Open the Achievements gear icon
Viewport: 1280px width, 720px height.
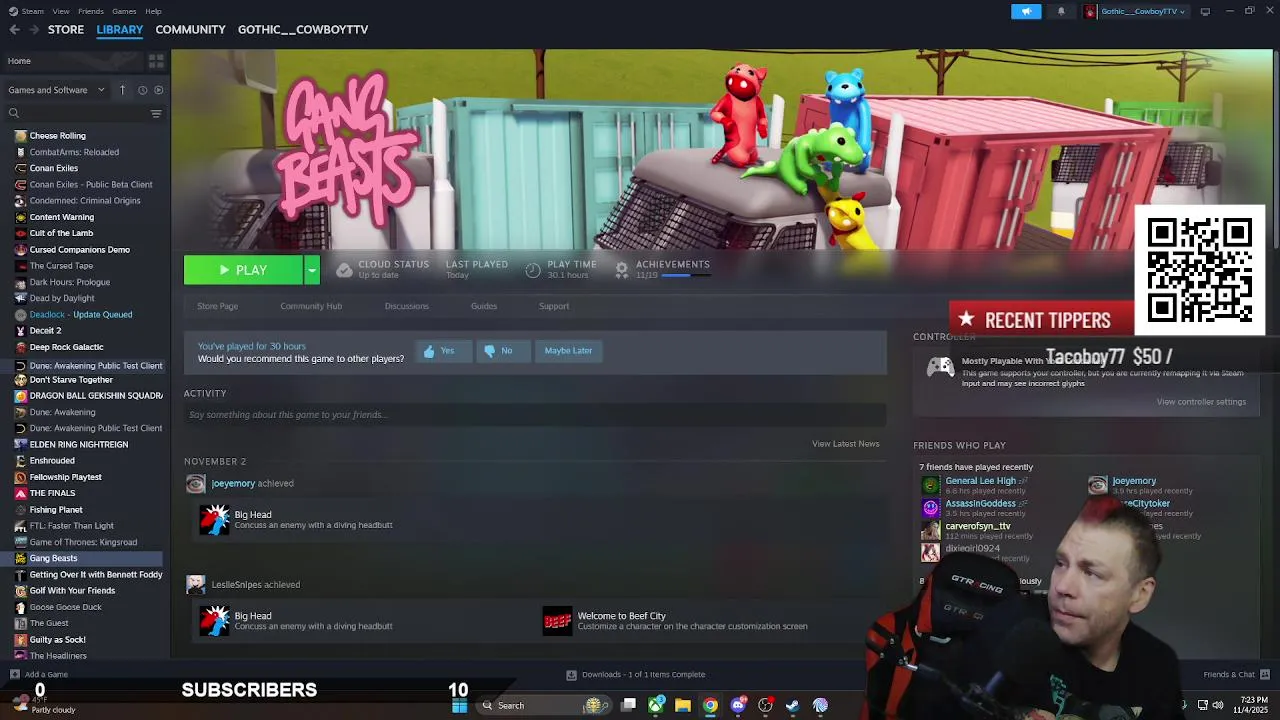[x=622, y=269]
